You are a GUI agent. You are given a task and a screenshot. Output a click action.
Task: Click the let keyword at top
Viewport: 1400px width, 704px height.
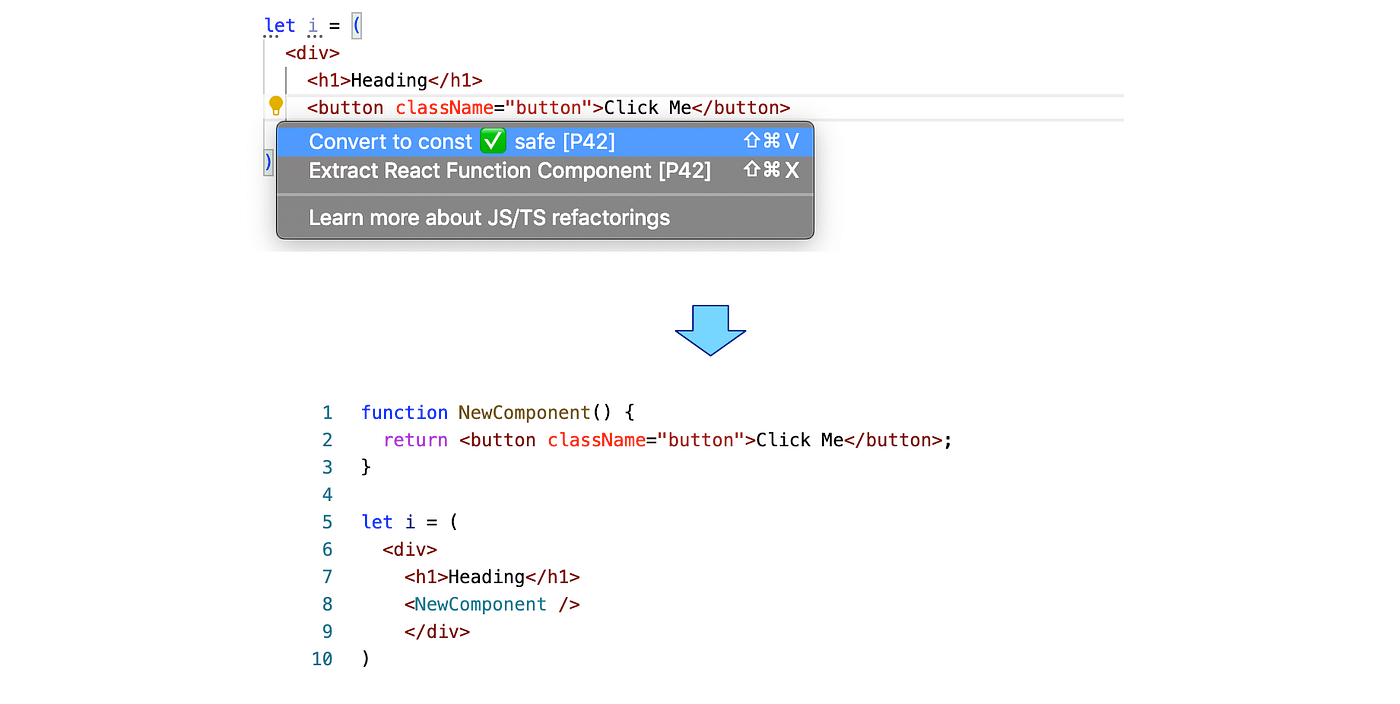pyautogui.click(x=279, y=25)
